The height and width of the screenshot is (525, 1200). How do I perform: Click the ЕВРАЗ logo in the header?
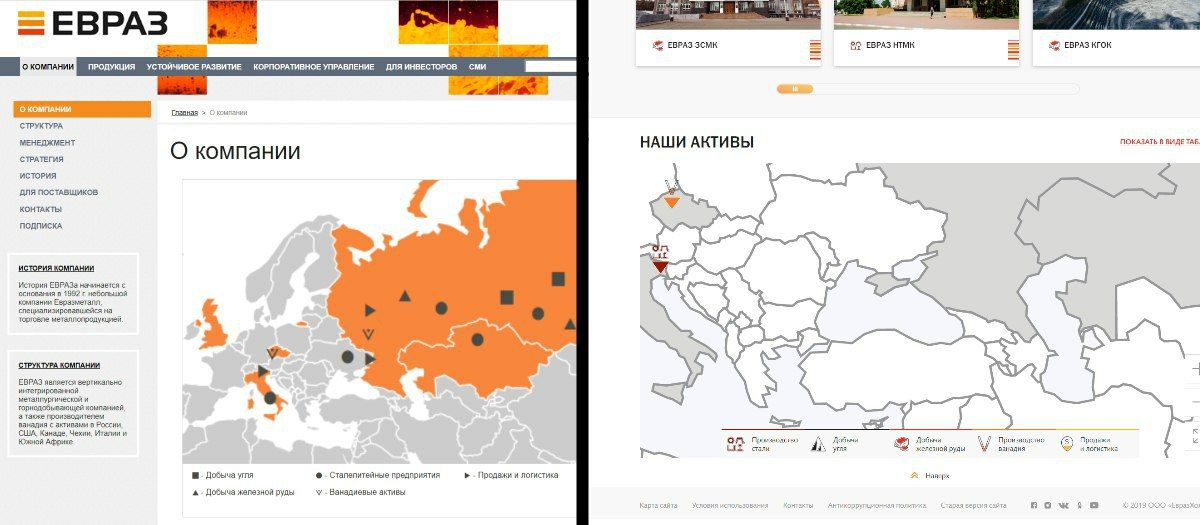[92, 23]
